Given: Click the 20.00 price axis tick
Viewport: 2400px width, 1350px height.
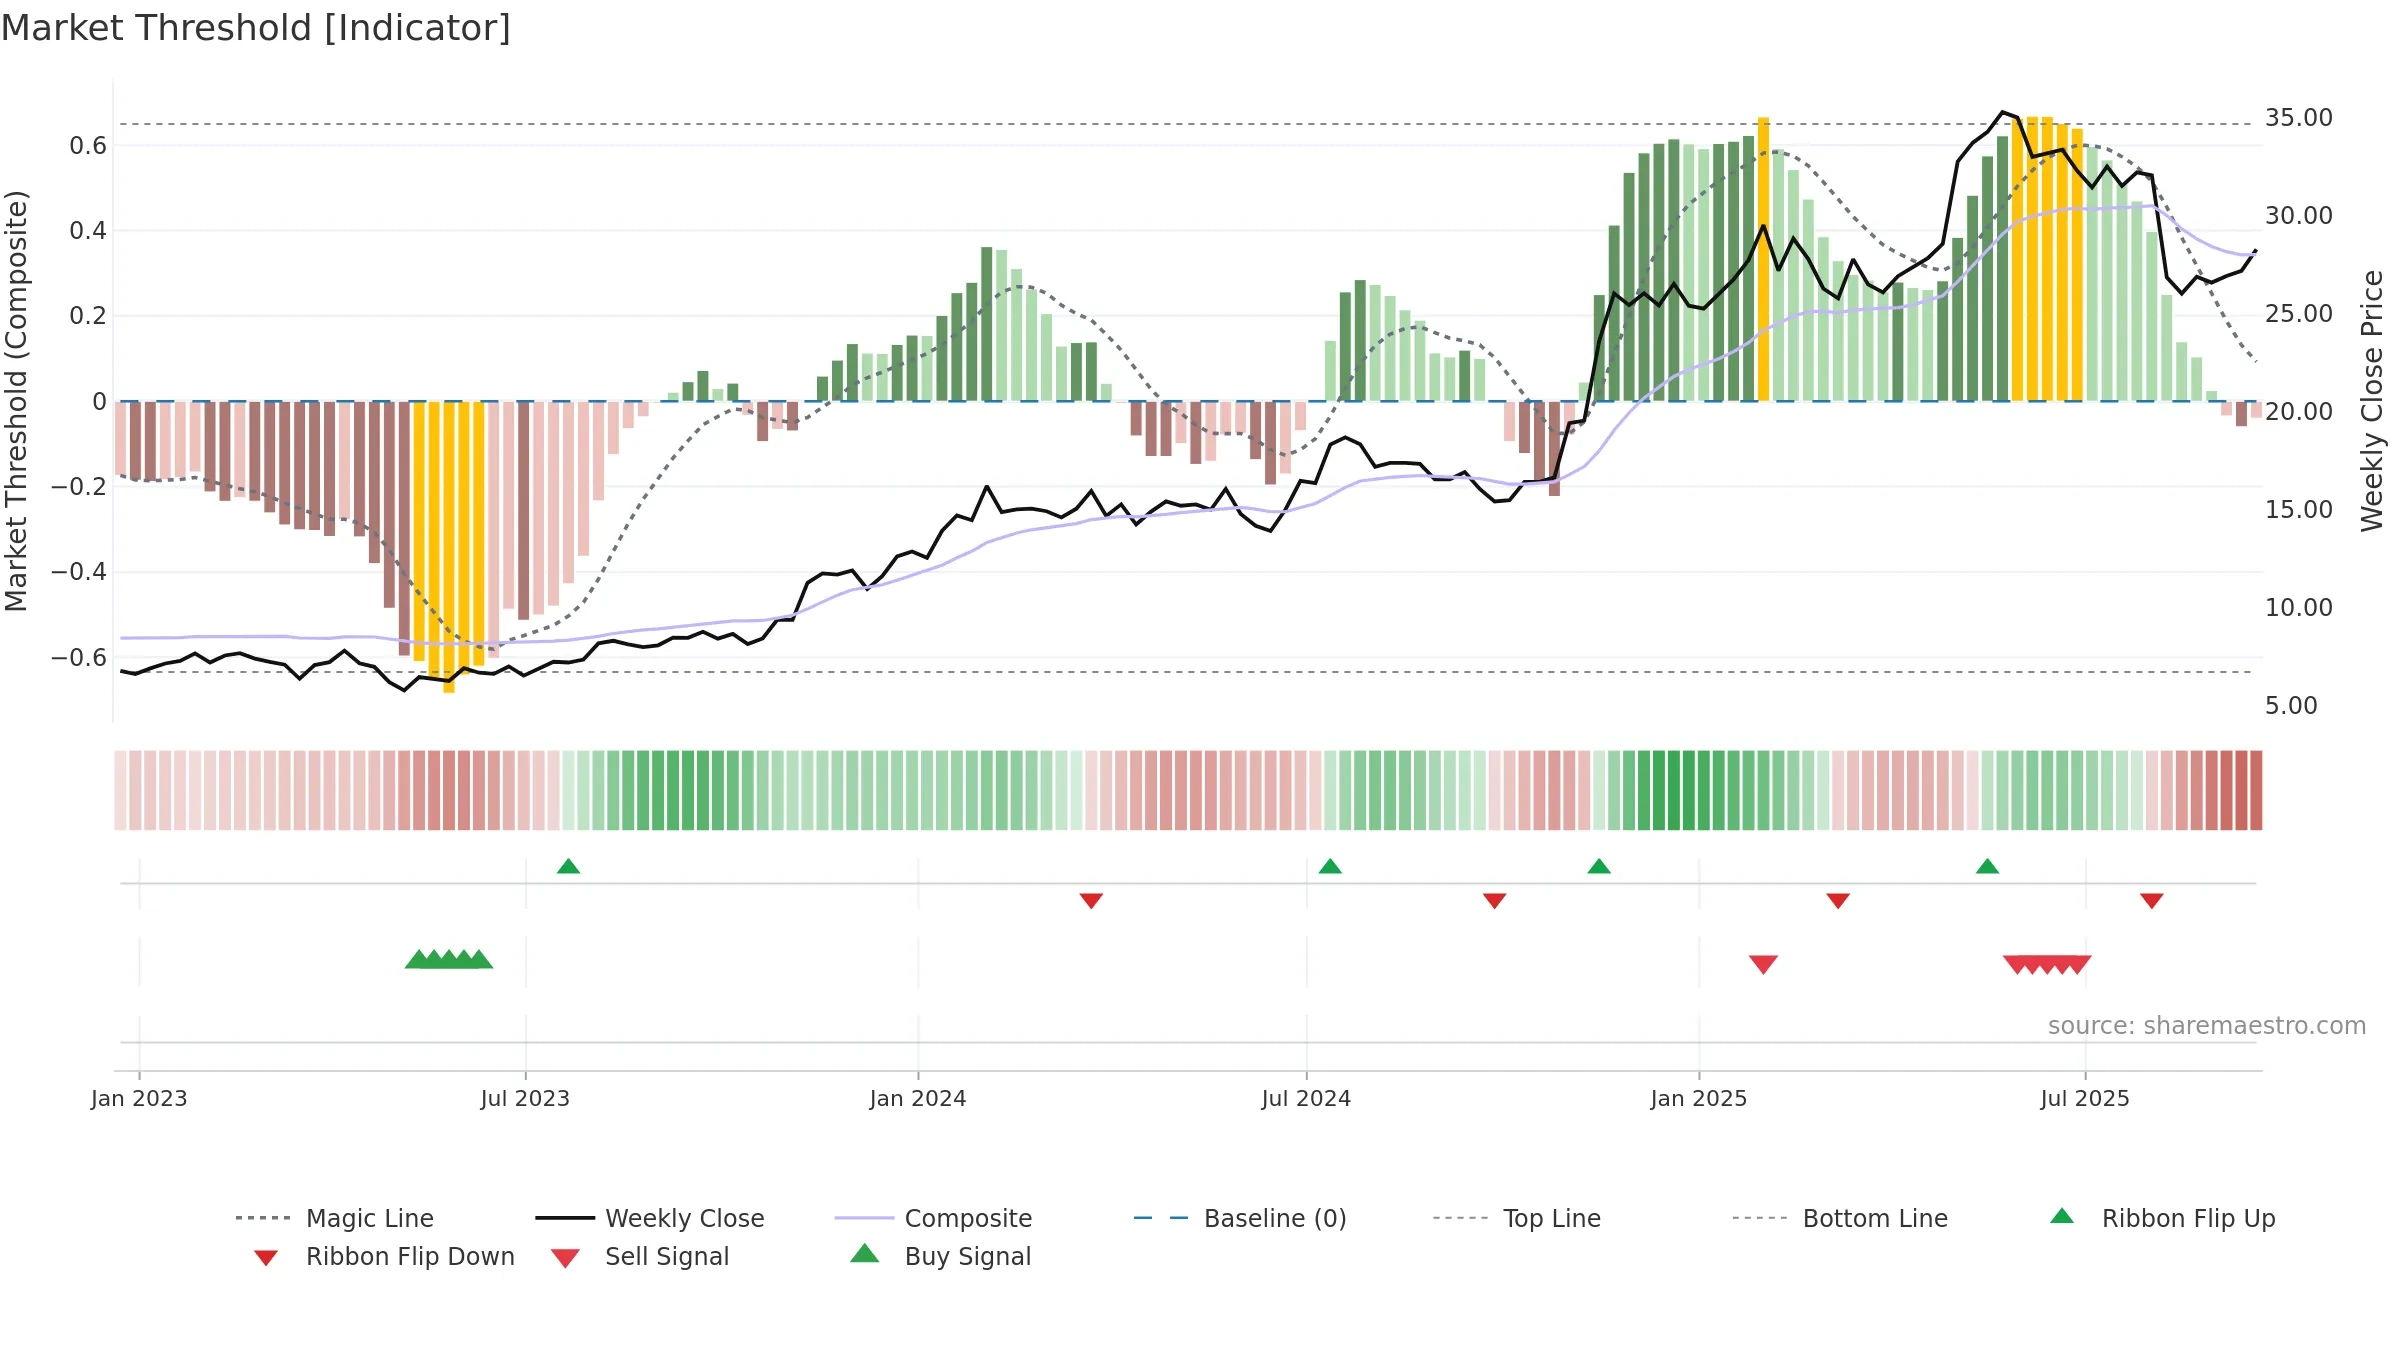Looking at the screenshot, I should pyautogui.click(x=2299, y=412).
